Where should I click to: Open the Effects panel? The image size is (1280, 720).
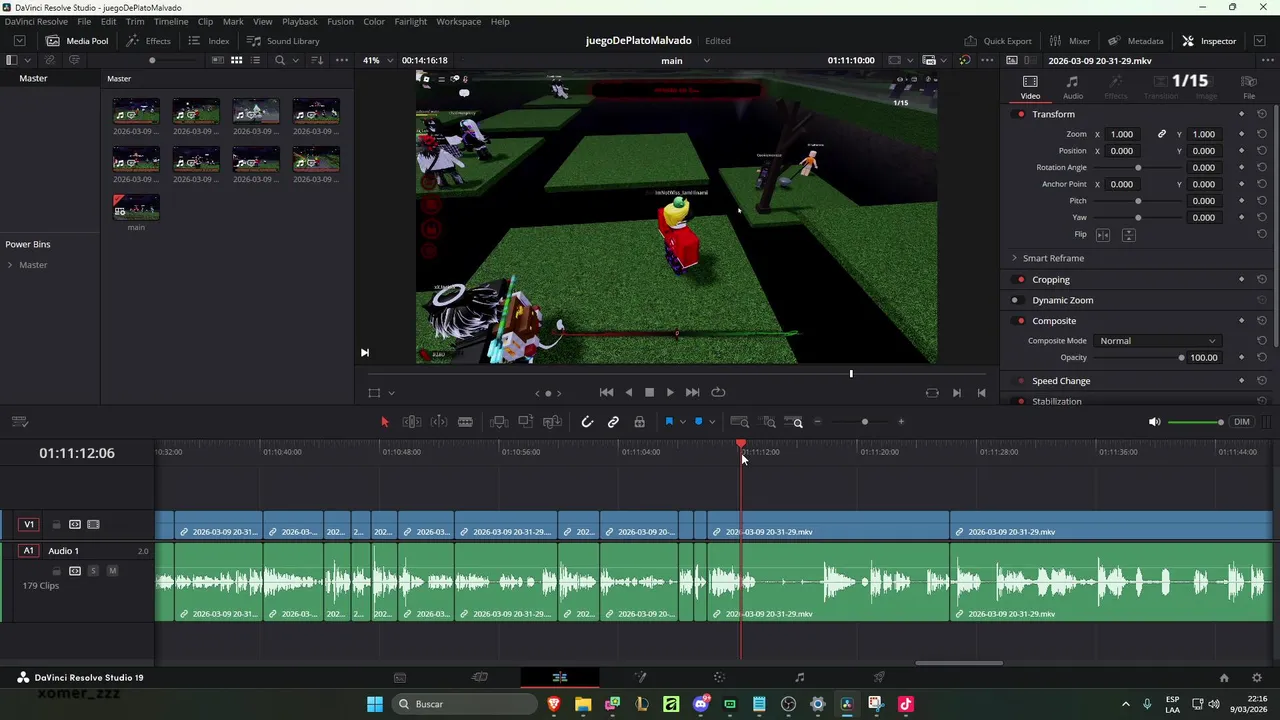click(x=148, y=41)
